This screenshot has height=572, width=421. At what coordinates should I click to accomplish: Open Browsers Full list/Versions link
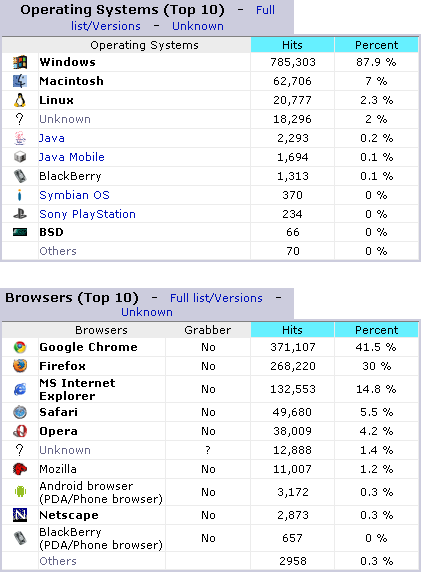(x=216, y=298)
